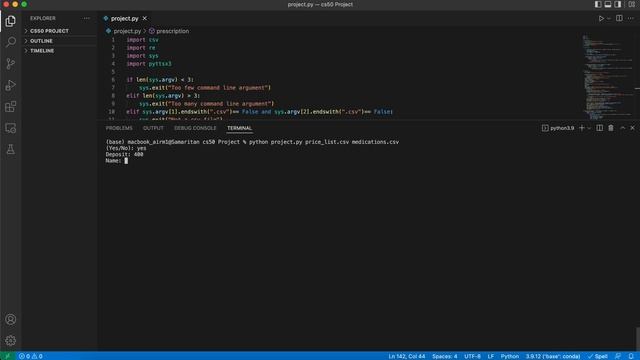Switch to the PROBLEMS panel tab
The image size is (640, 360).
(x=119, y=128)
